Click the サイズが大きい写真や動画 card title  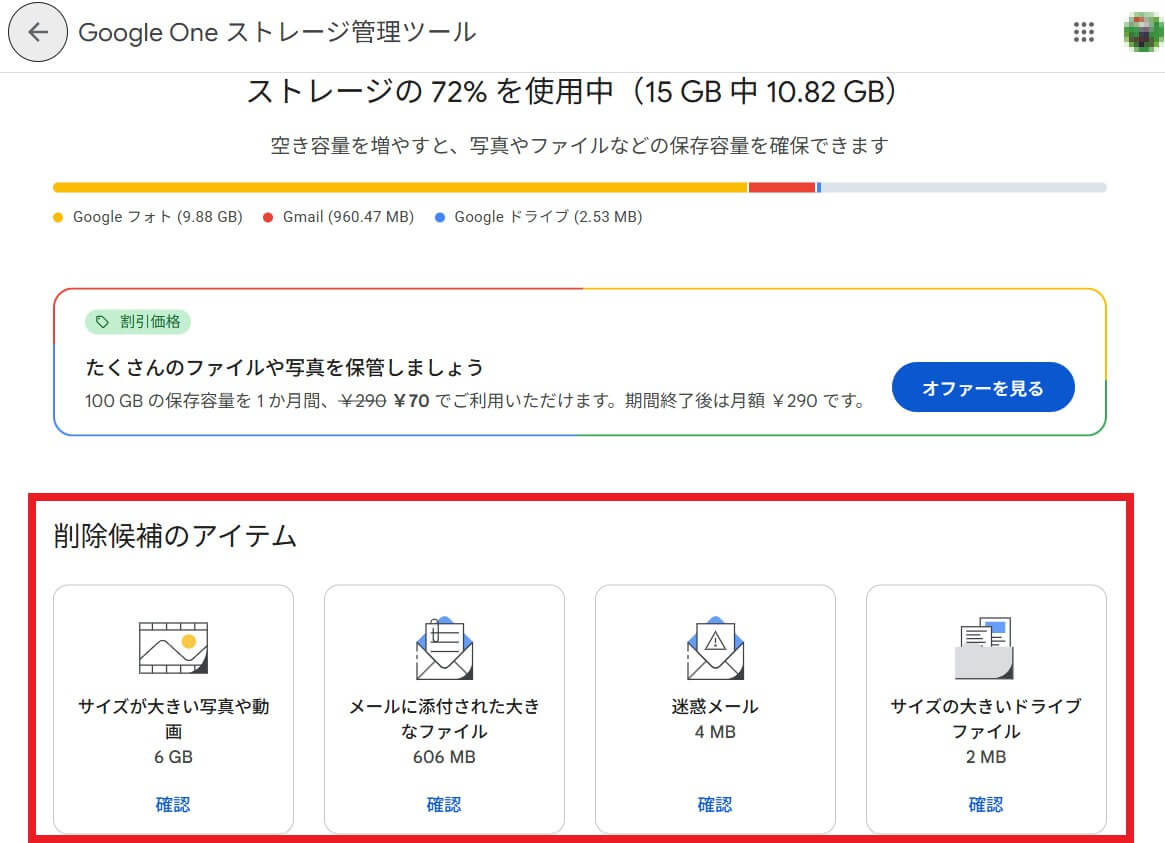(x=173, y=718)
